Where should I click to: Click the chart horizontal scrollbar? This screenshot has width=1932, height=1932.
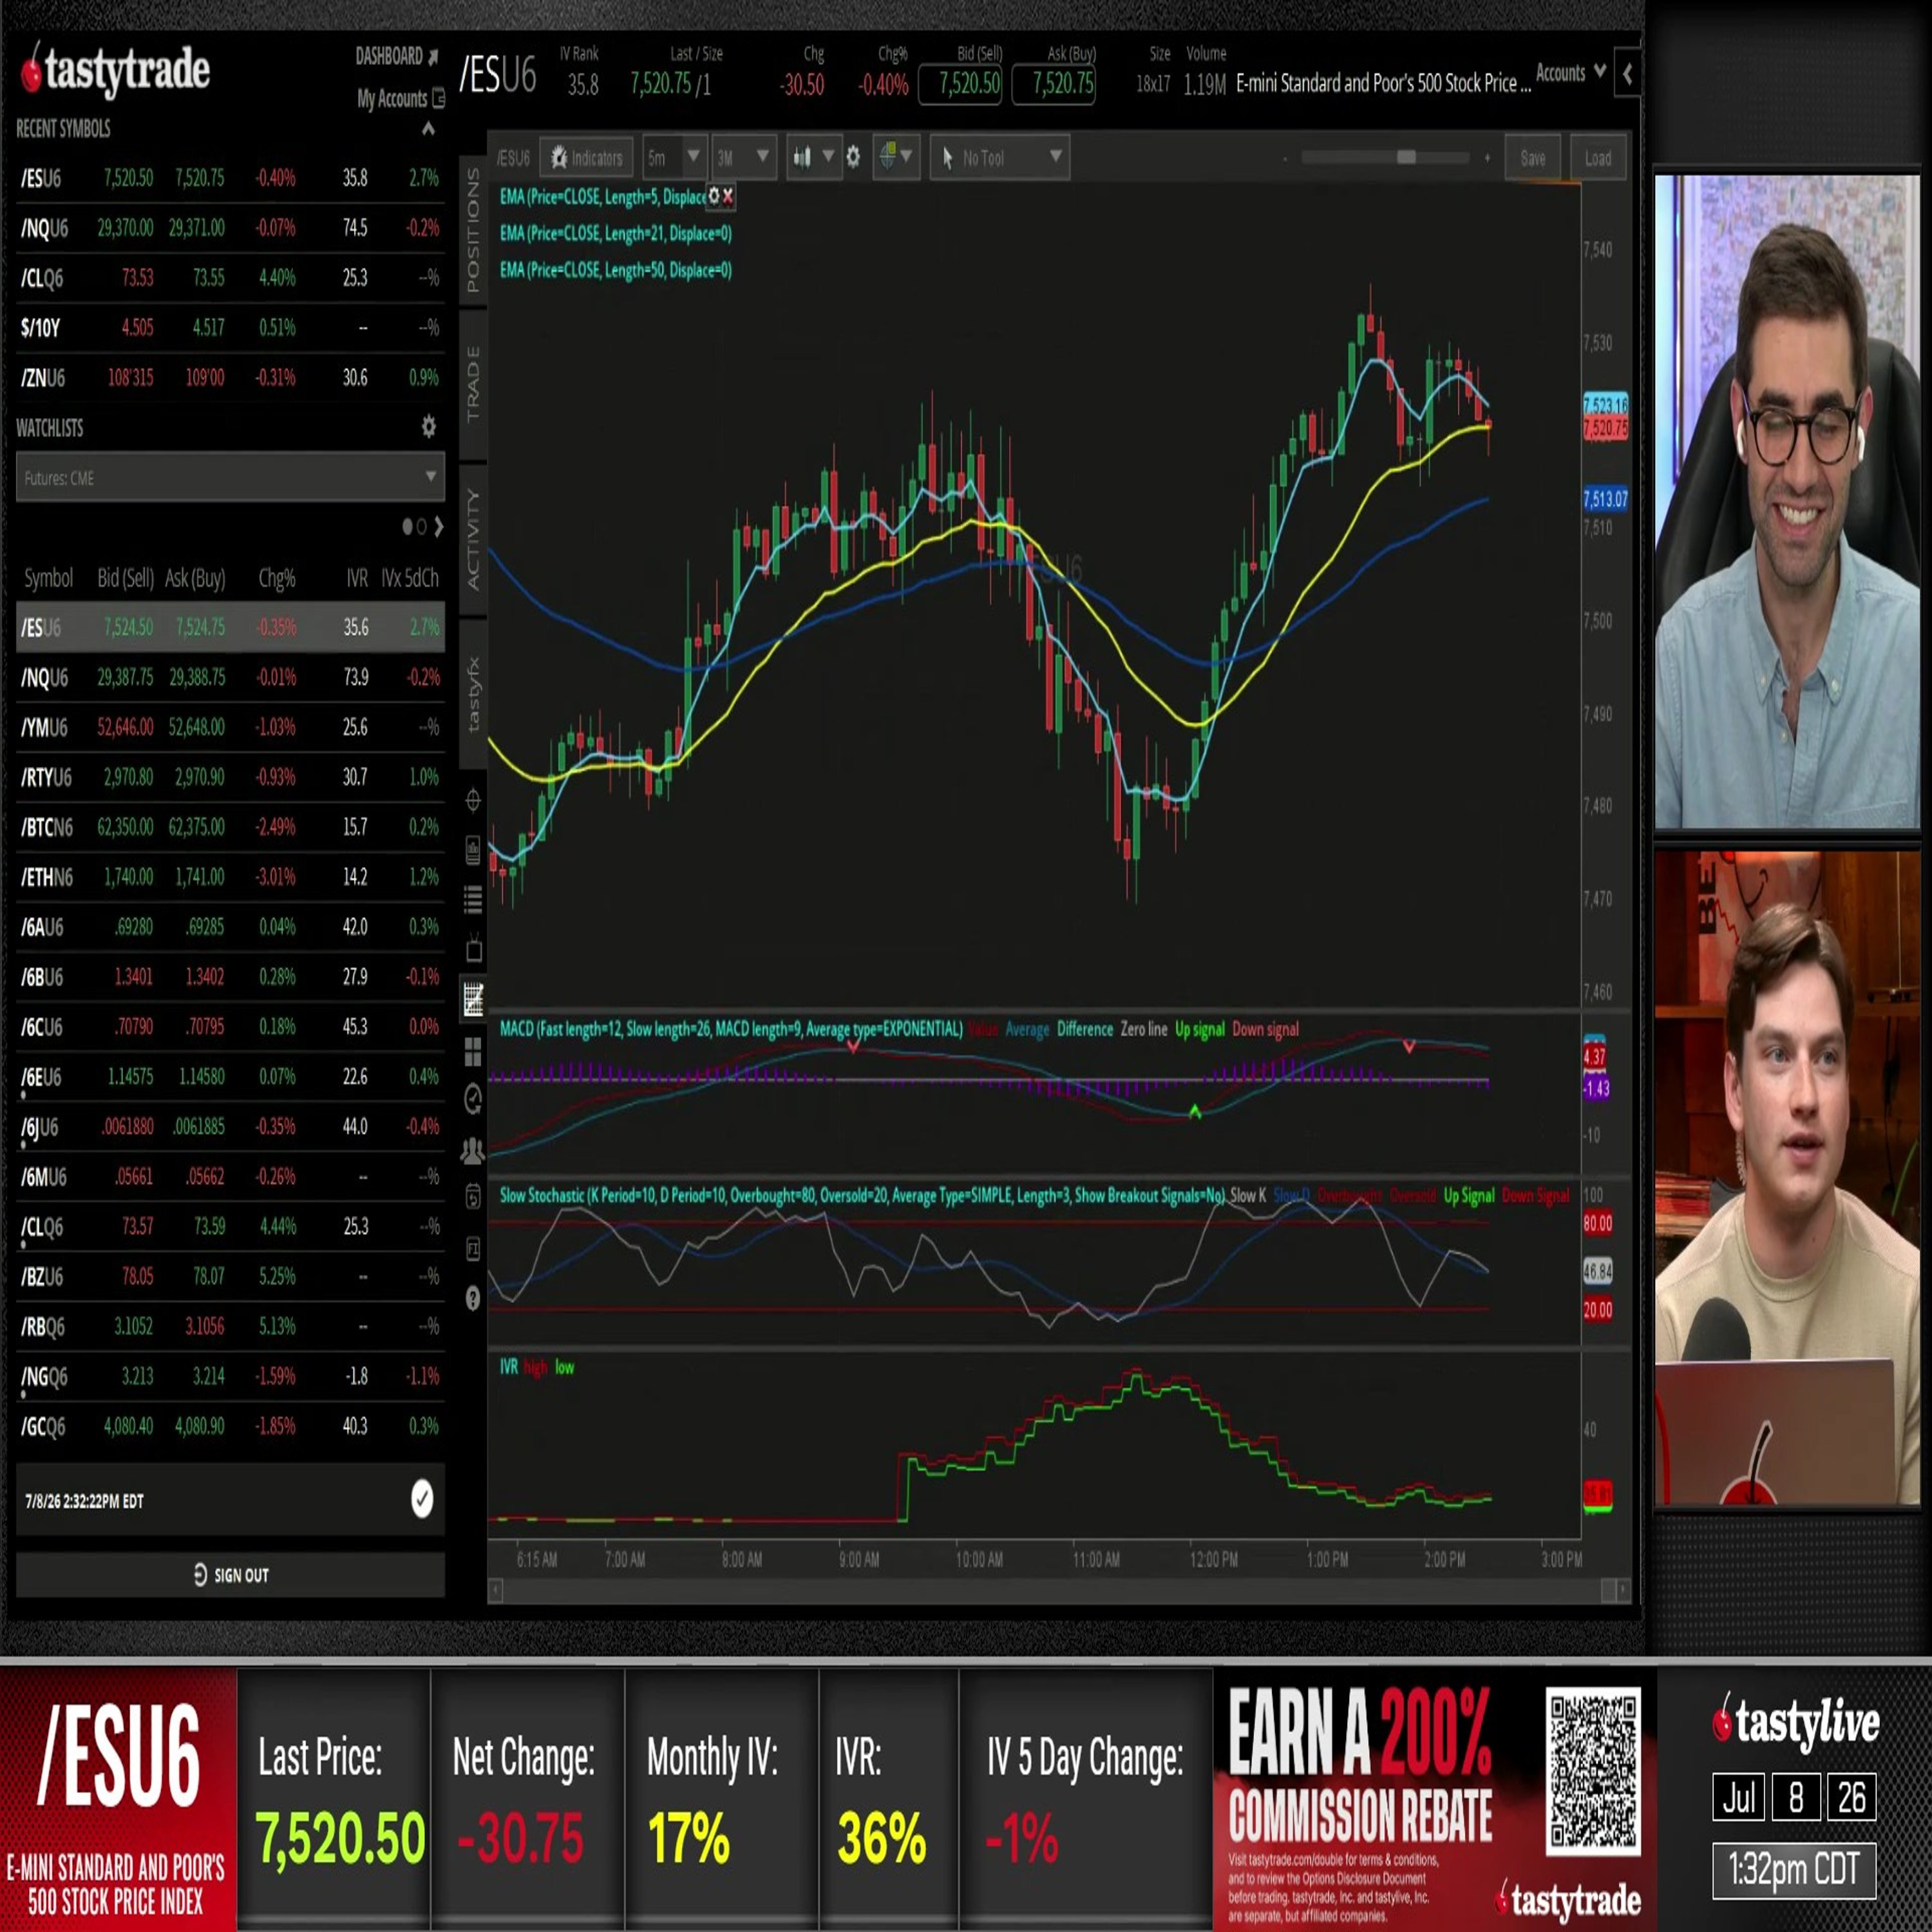point(1059,1591)
